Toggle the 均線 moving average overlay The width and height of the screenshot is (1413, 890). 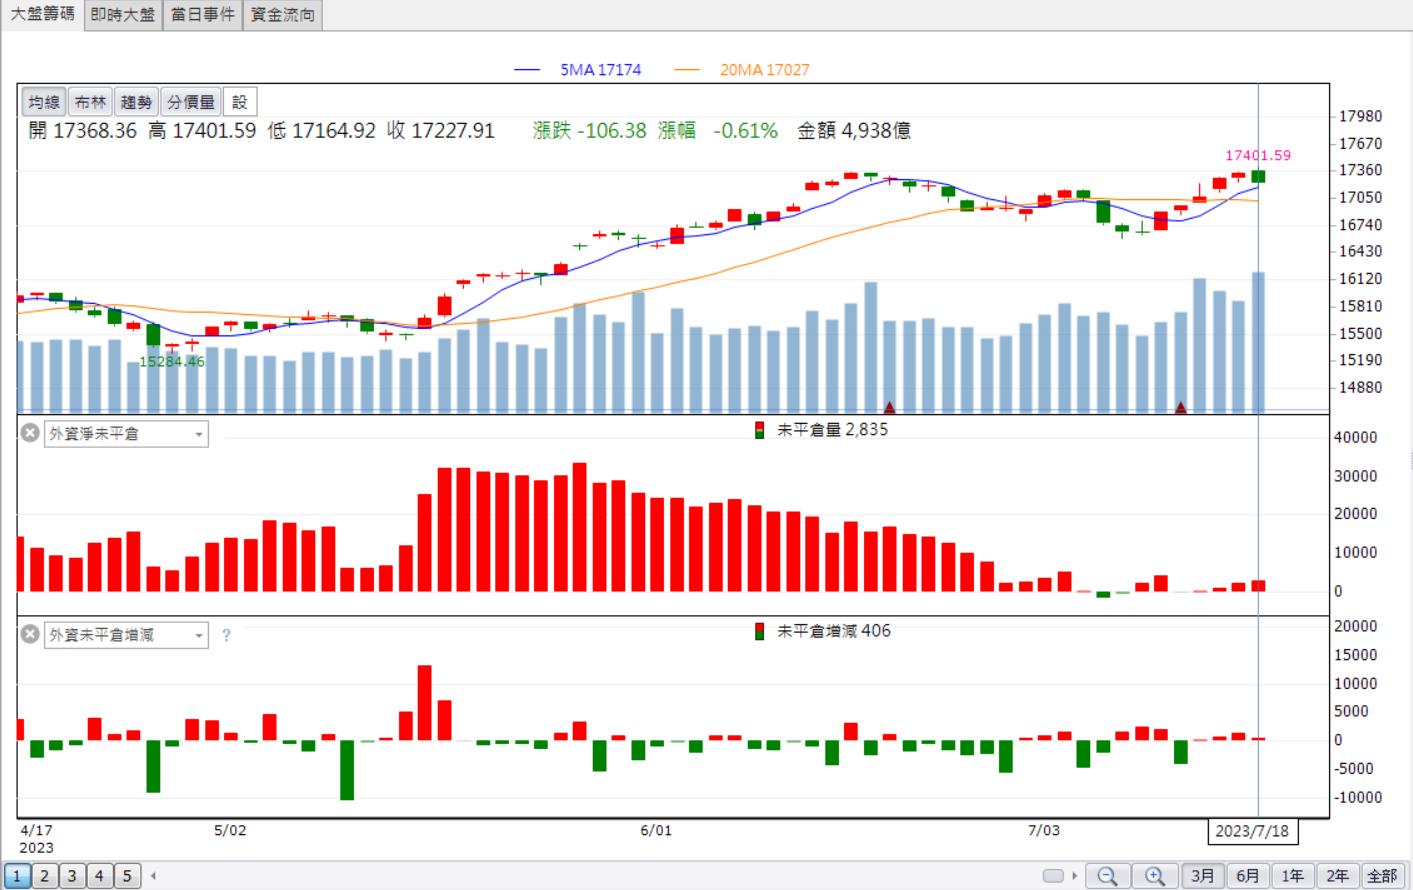[x=44, y=102]
